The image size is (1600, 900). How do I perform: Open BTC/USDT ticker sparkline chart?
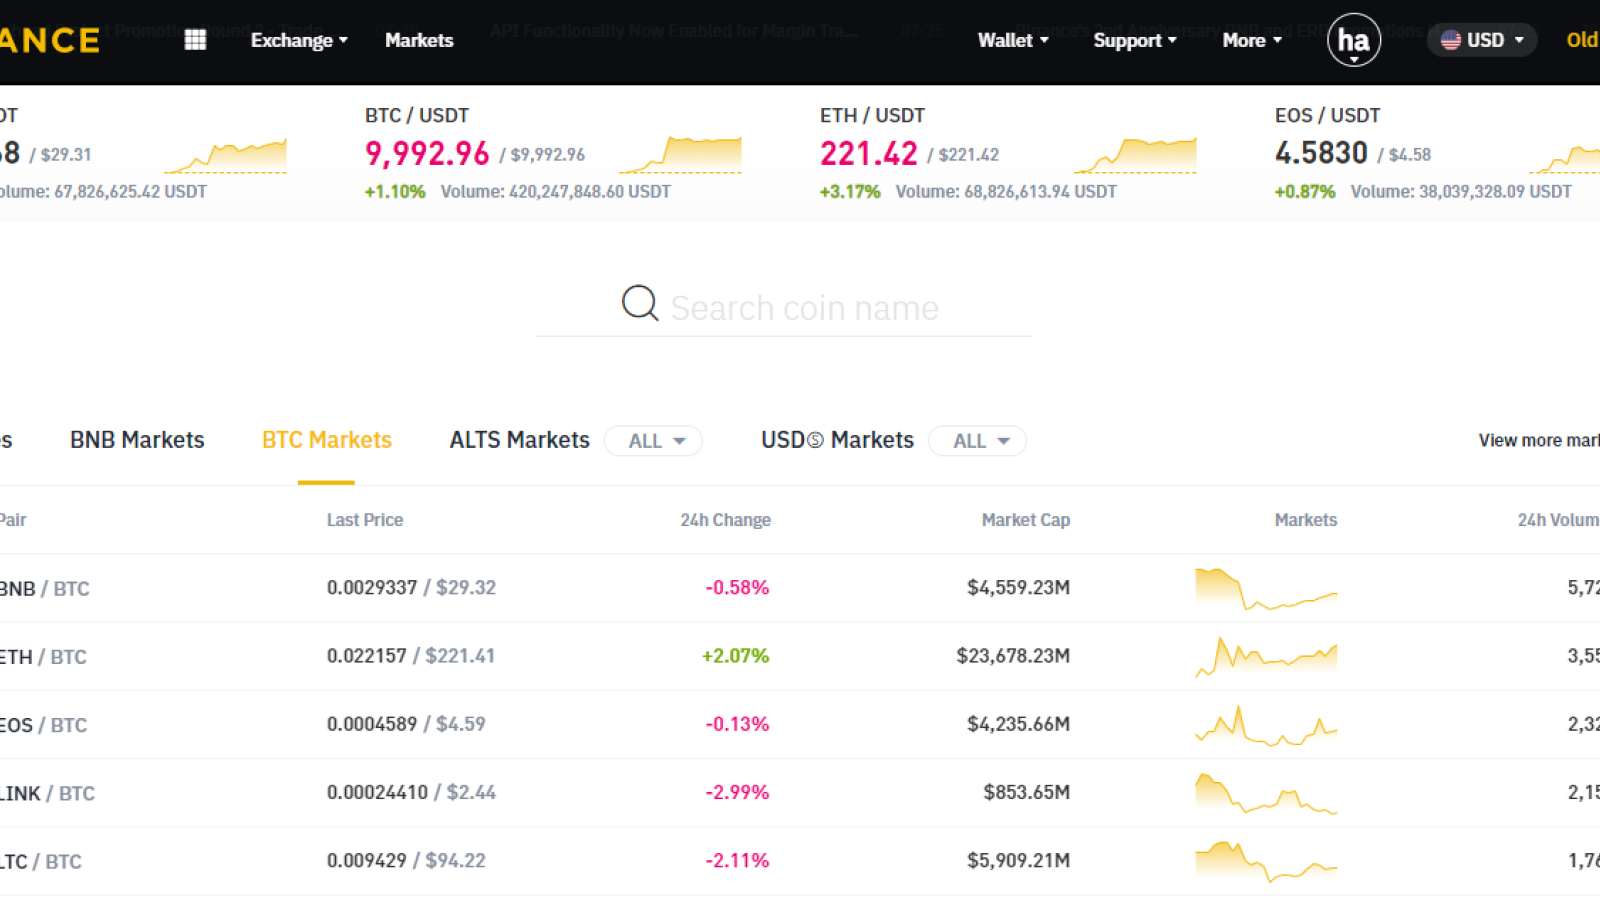pyautogui.click(x=680, y=155)
